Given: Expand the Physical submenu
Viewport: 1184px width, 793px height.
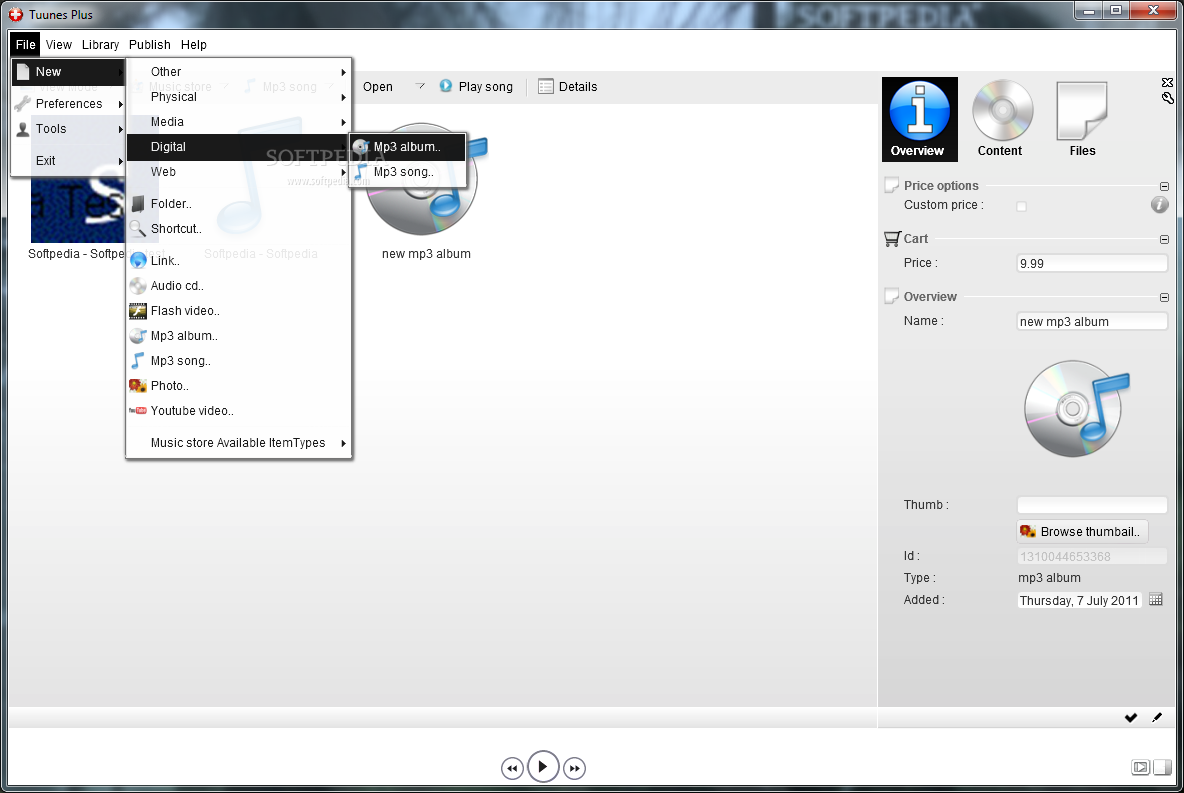Looking at the screenshot, I should [239, 97].
